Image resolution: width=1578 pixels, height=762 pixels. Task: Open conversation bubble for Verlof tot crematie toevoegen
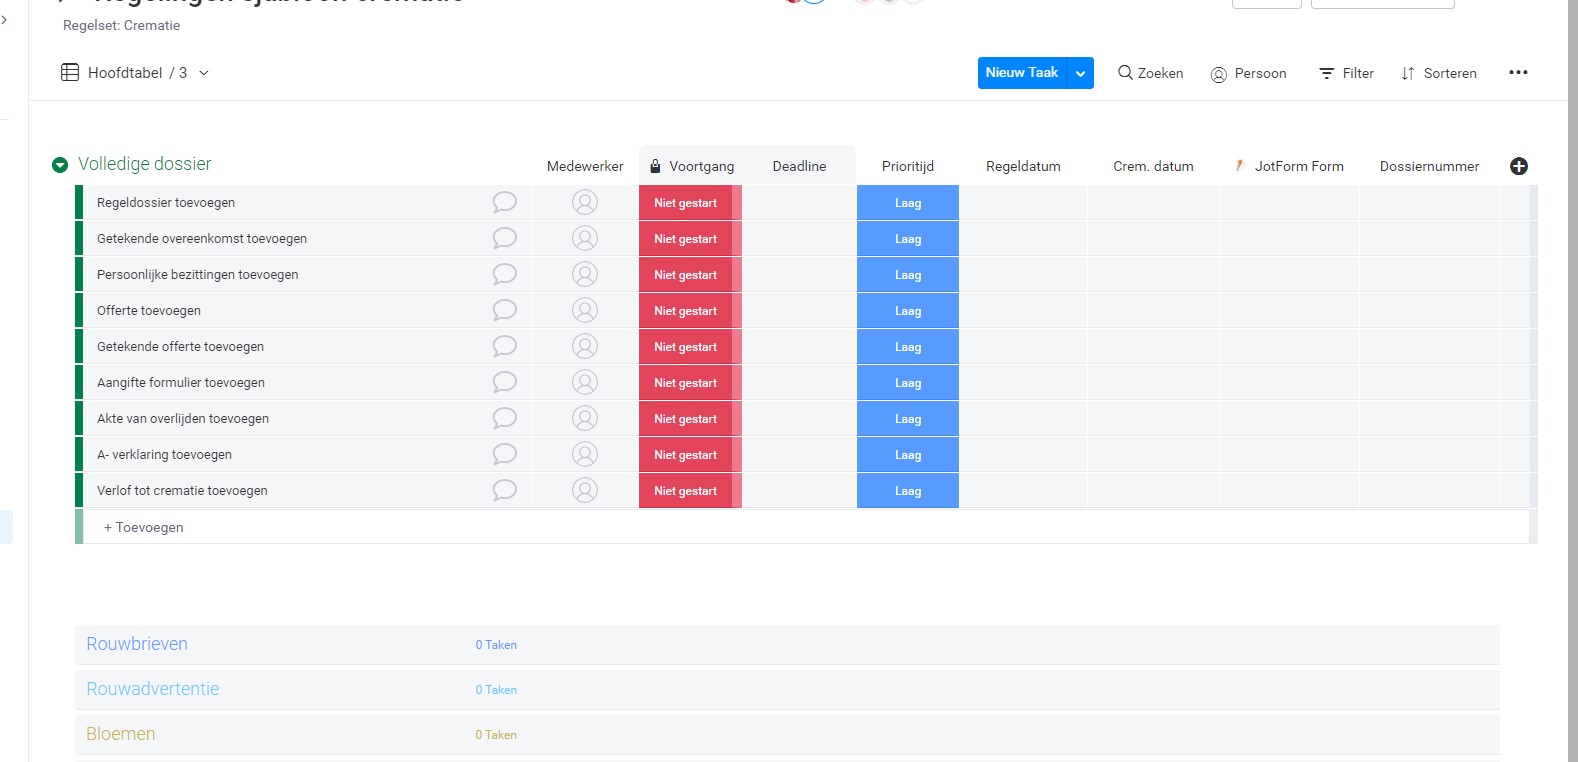tap(505, 490)
